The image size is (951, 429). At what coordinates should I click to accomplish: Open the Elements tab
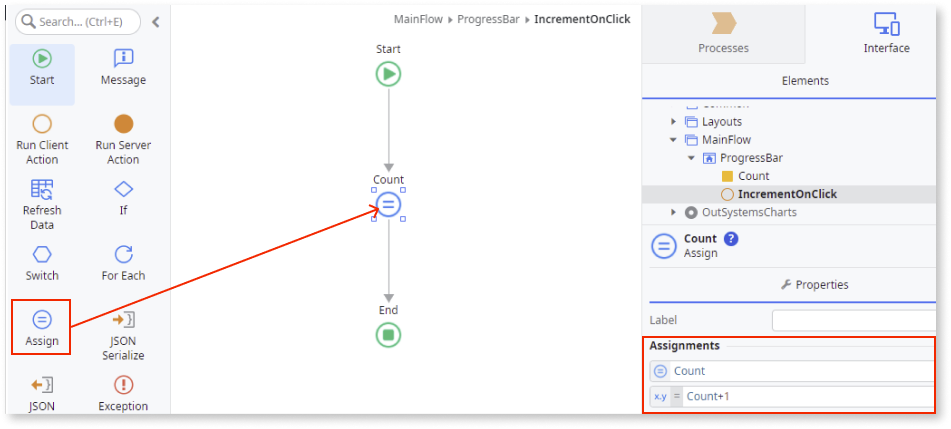804,81
